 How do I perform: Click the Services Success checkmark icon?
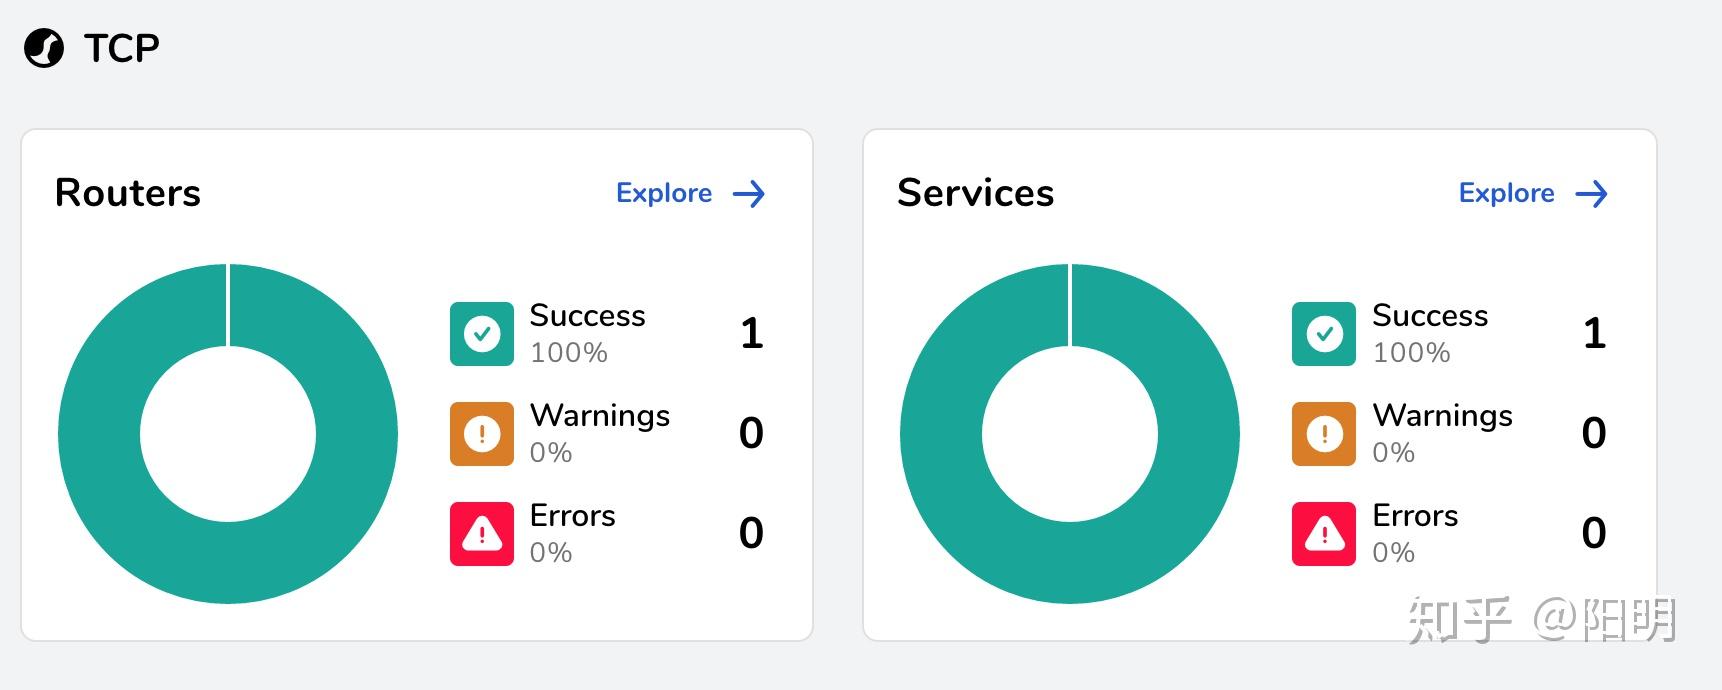point(1324,334)
